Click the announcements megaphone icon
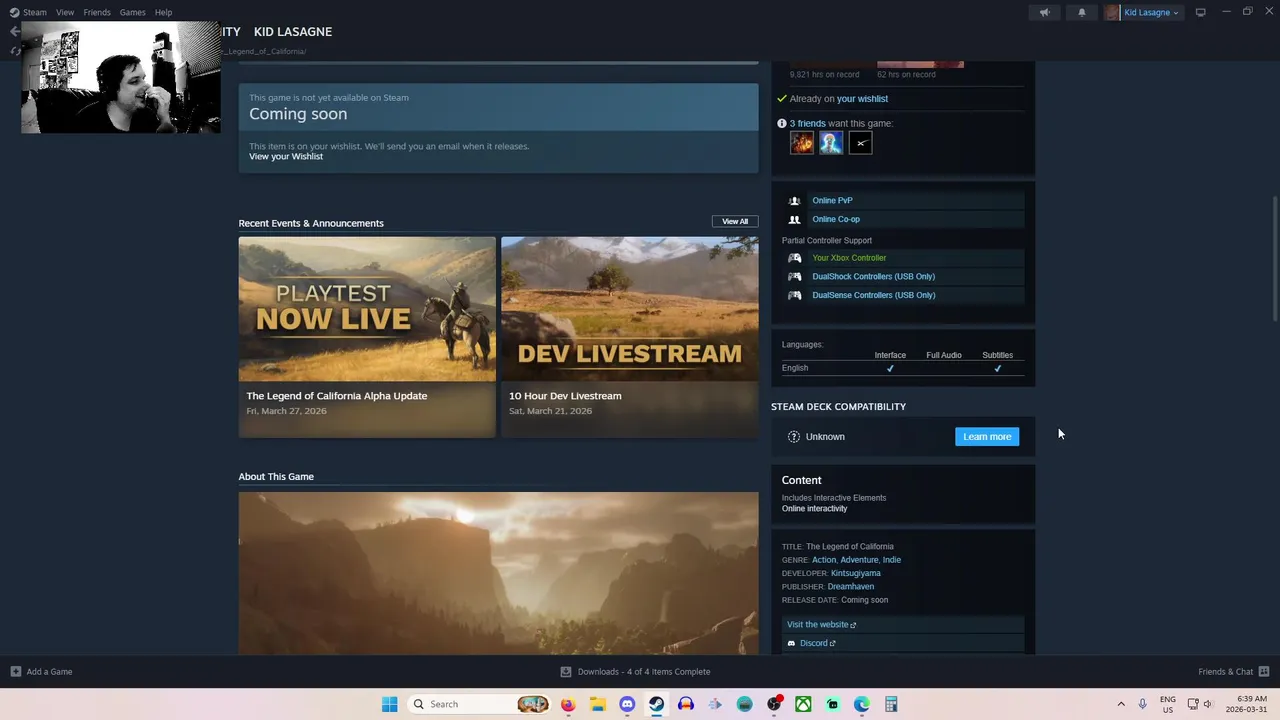 click(x=1044, y=12)
